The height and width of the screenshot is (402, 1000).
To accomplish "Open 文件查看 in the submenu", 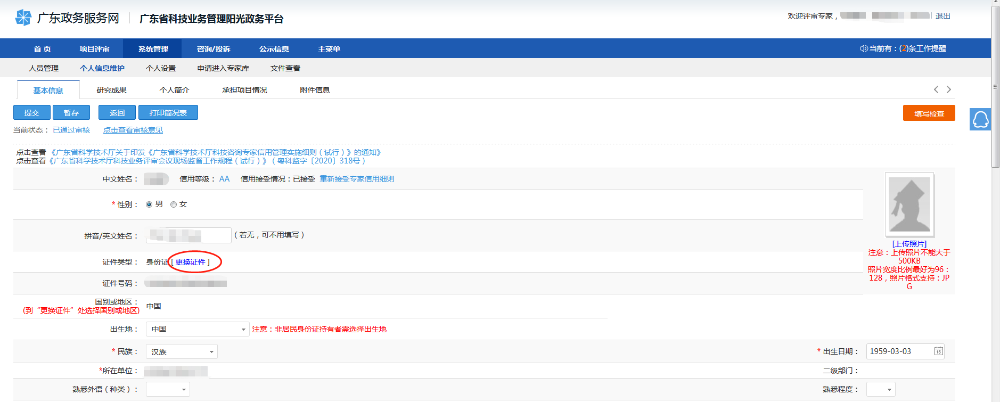I will click(x=285, y=68).
